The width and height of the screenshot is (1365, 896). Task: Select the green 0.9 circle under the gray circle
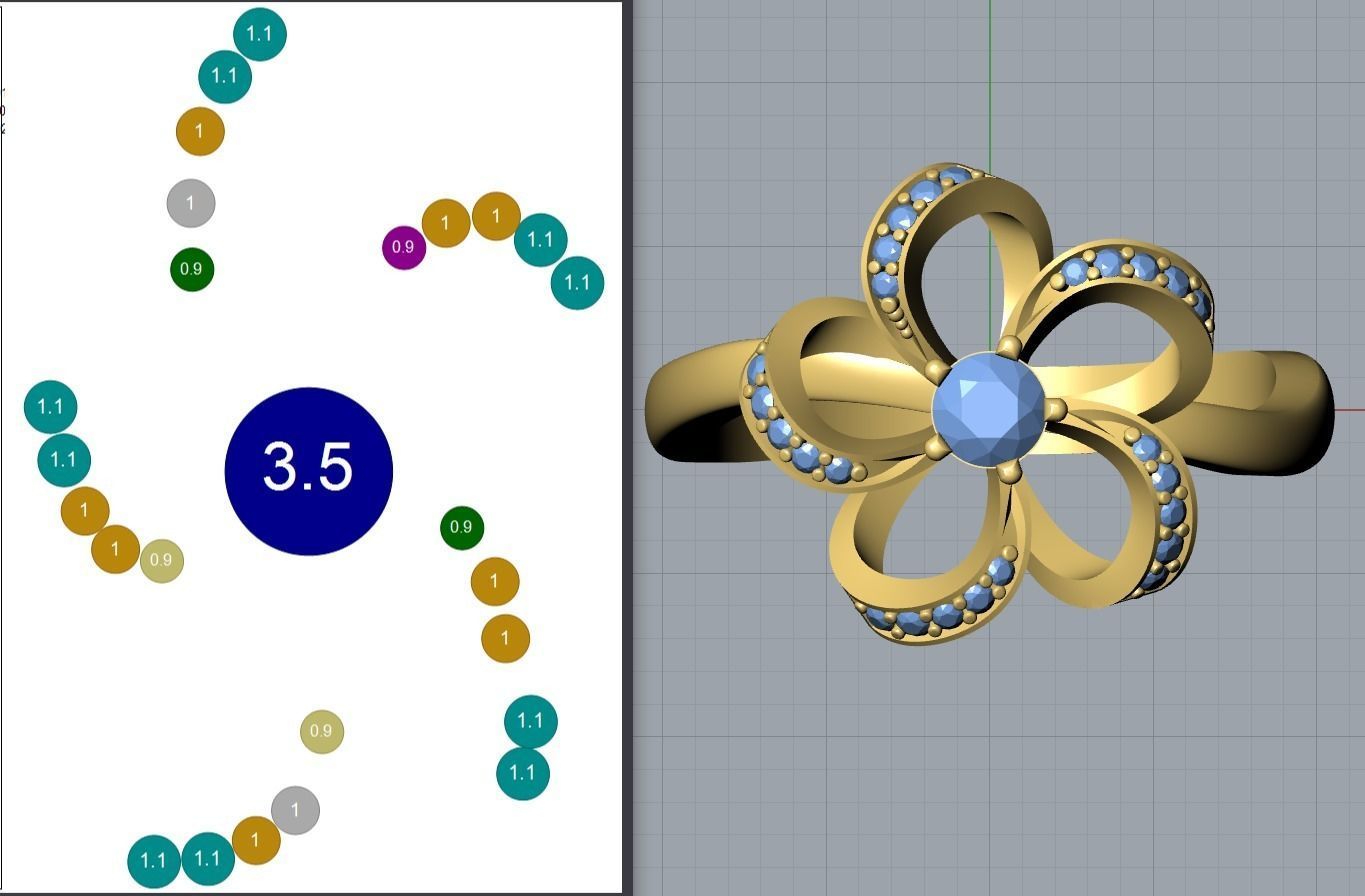tap(192, 269)
